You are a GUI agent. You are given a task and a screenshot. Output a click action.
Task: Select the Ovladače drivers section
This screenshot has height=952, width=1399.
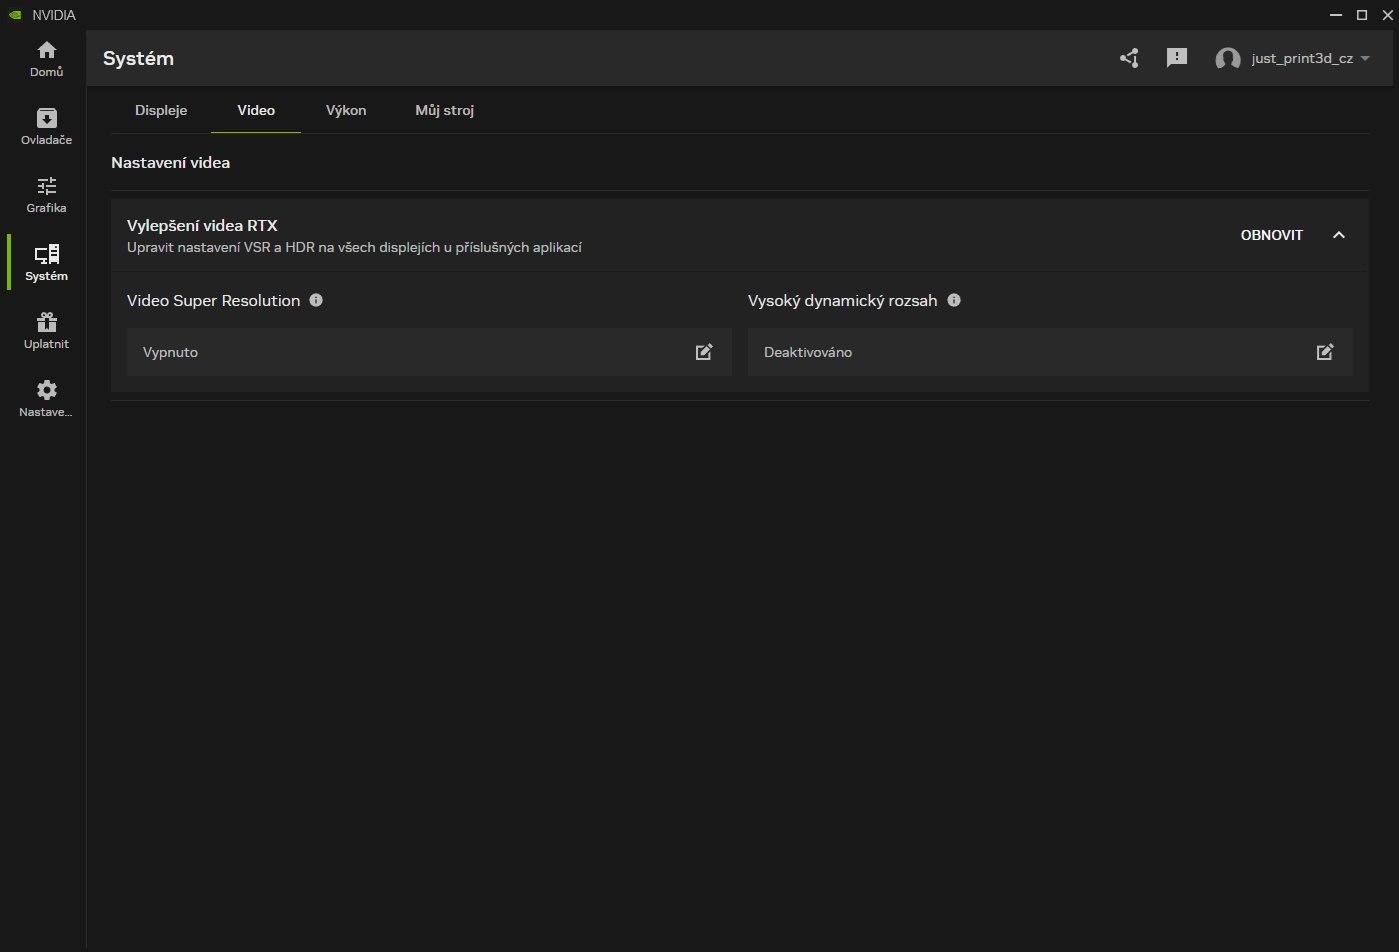click(x=46, y=125)
